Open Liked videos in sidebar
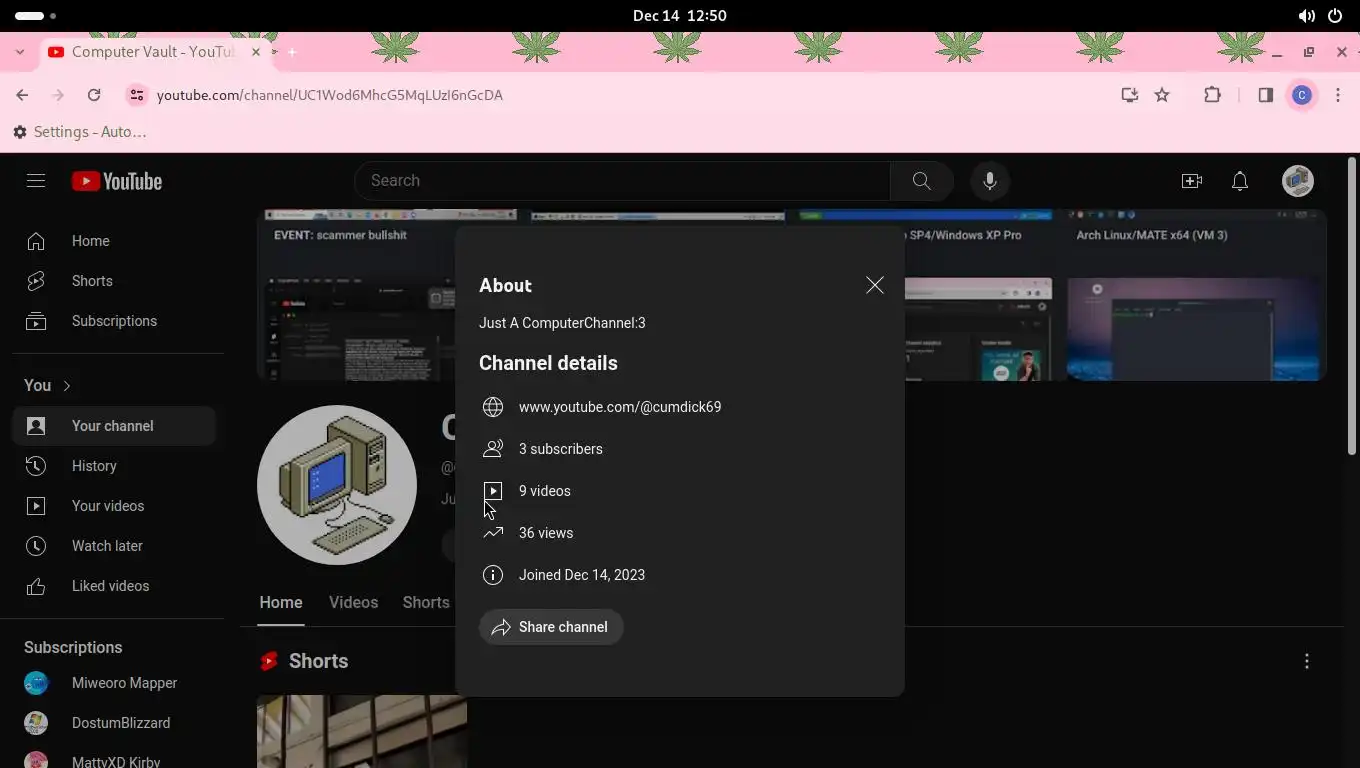 point(114,586)
